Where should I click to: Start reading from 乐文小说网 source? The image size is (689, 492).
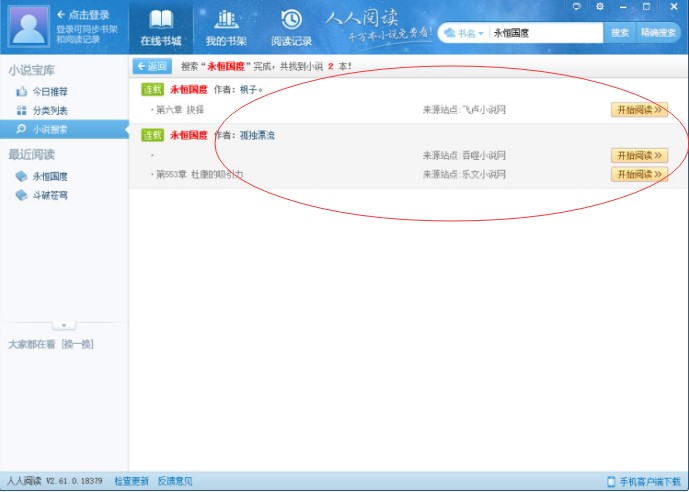[639, 174]
